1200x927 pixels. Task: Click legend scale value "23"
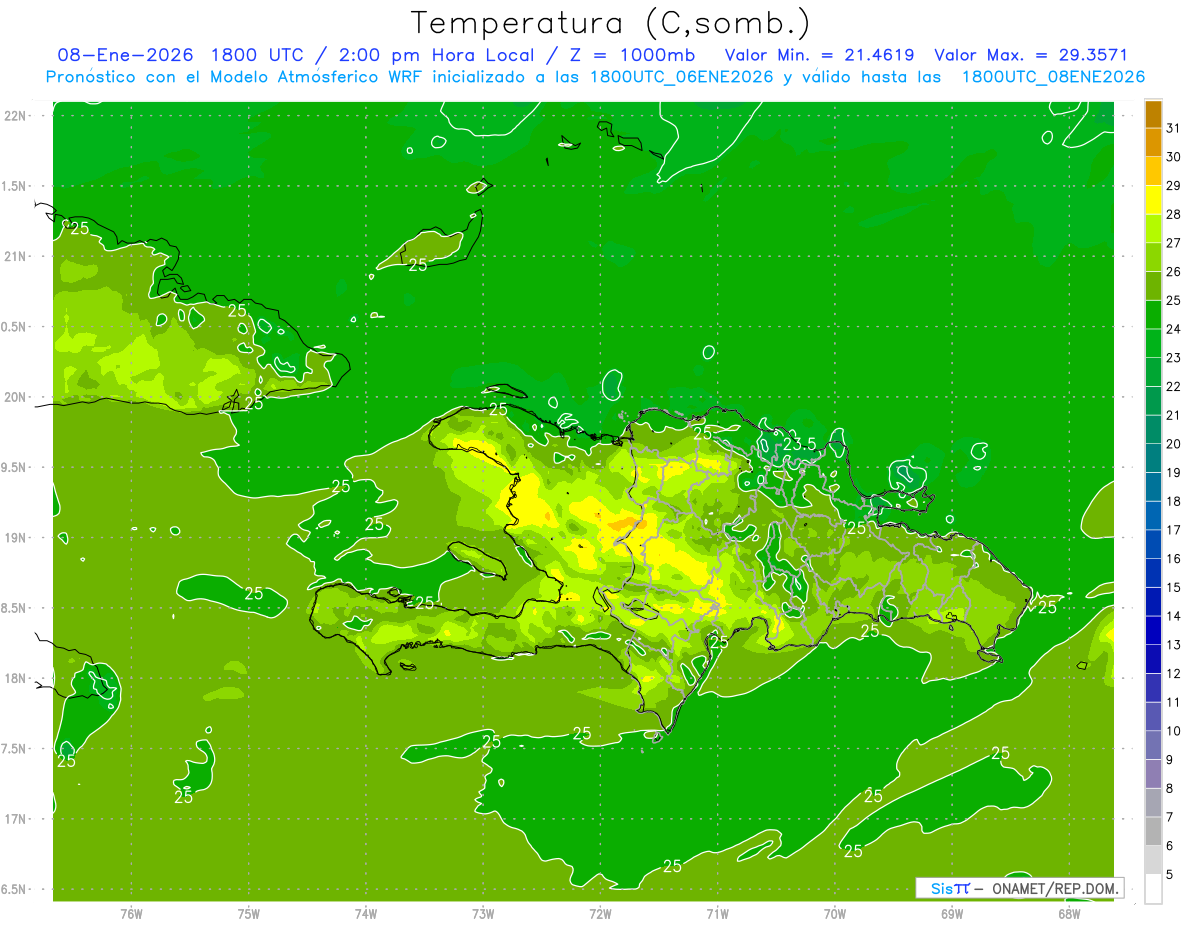1174,358
